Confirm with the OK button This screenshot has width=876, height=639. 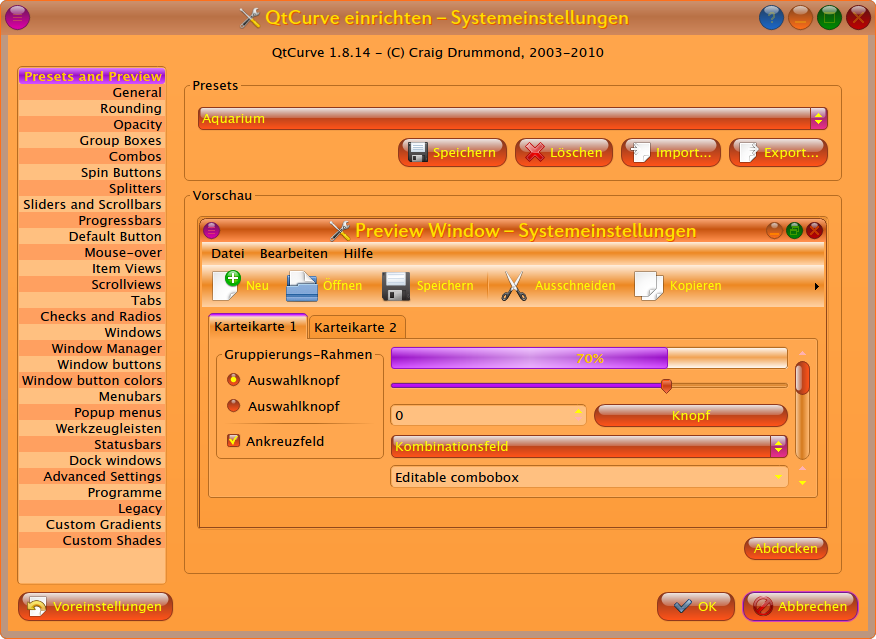click(x=696, y=607)
